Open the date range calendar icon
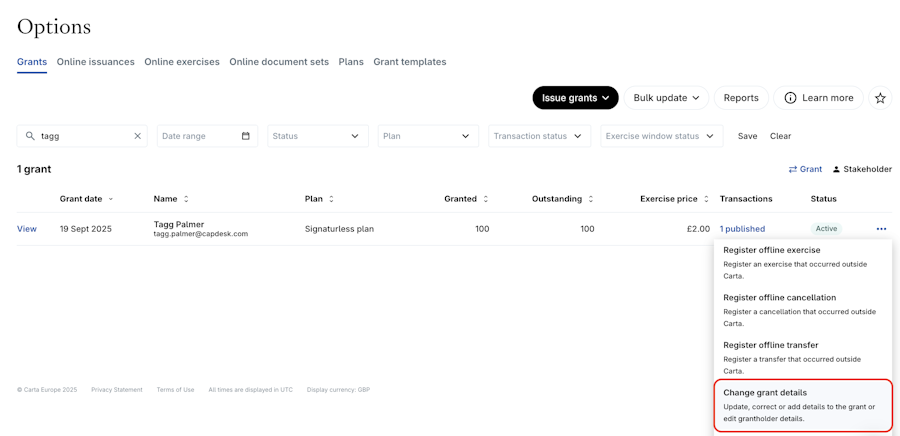 point(246,136)
